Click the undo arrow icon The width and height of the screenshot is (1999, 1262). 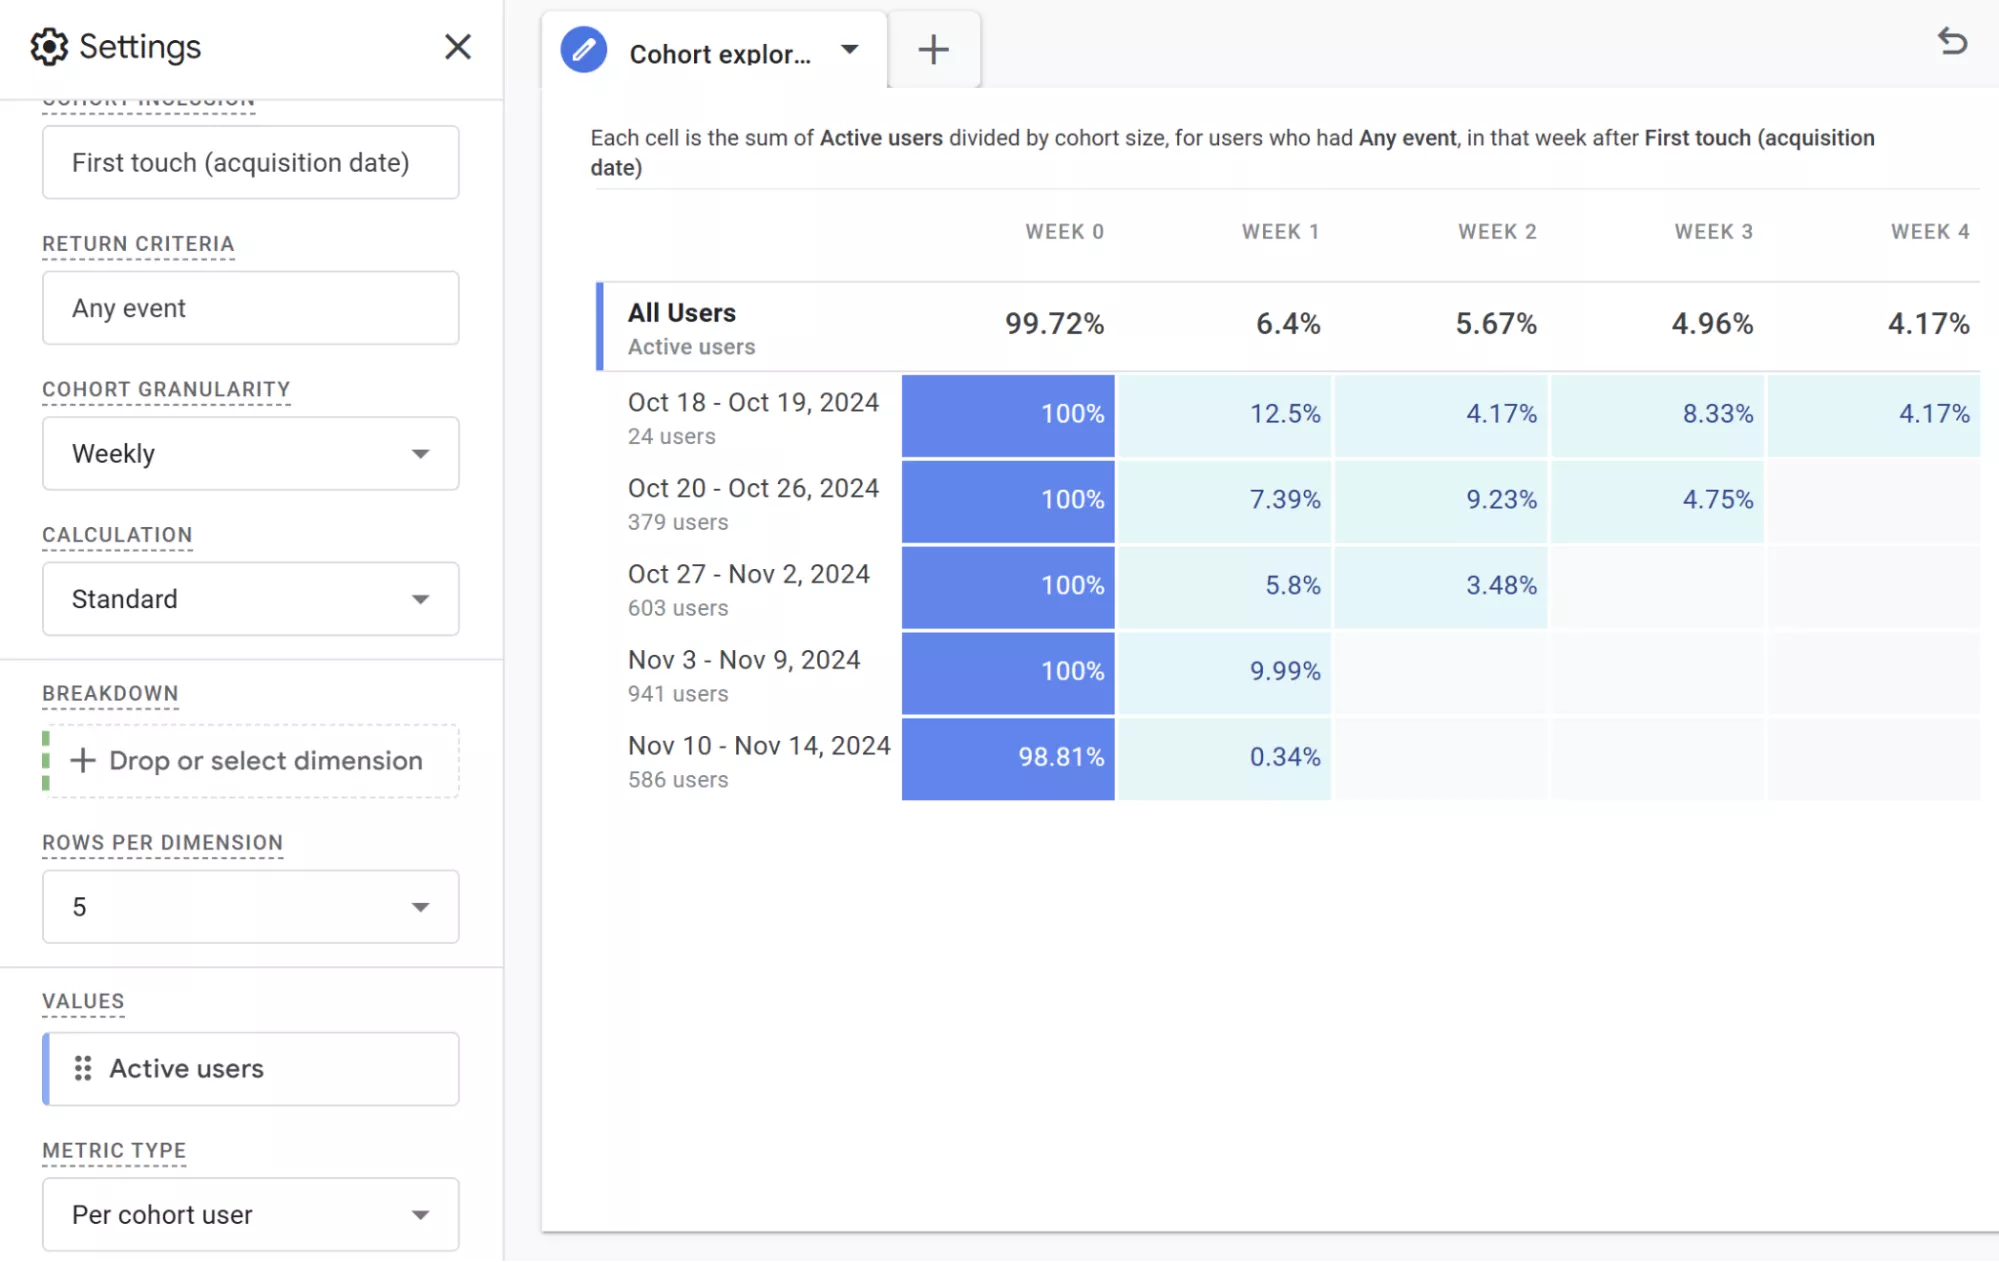[x=1952, y=42]
